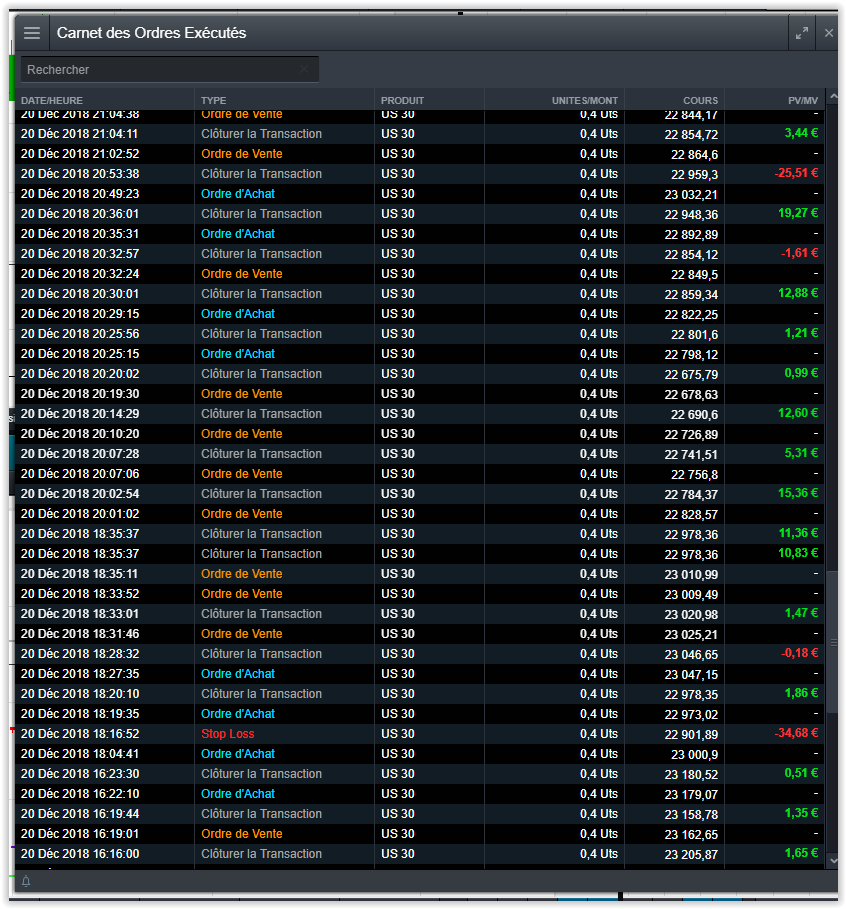This screenshot has height=909, width=846.
Task: Select the price 22 849,5
Action: (694, 275)
